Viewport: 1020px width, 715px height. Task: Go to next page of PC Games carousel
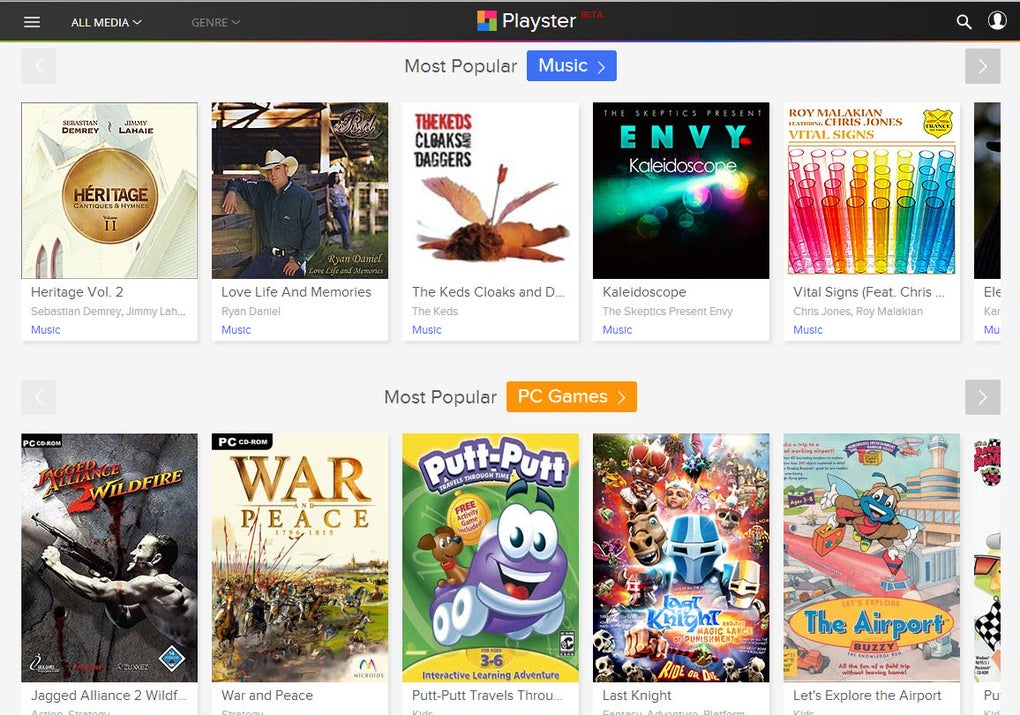(x=982, y=397)
